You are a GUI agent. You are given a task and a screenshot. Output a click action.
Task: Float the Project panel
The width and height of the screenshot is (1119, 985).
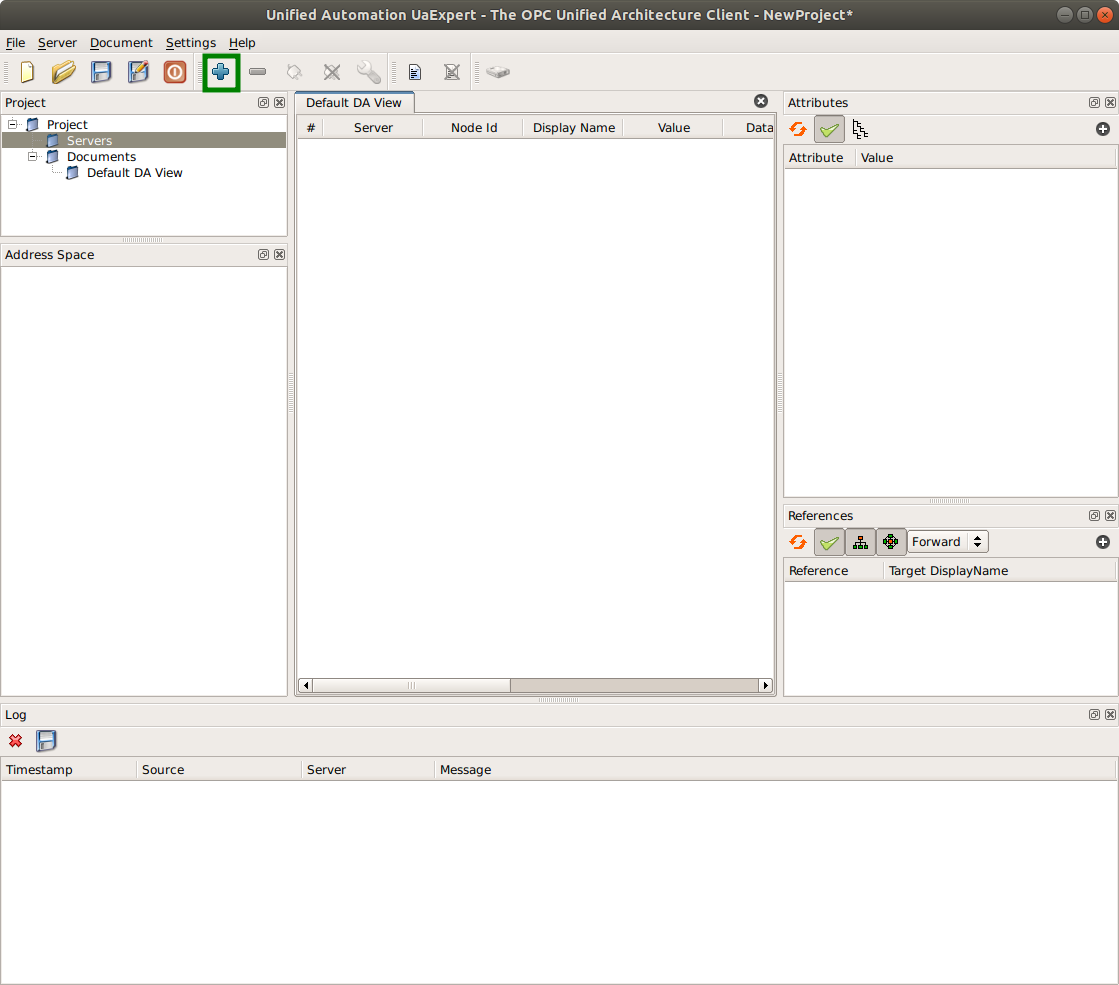263,103
